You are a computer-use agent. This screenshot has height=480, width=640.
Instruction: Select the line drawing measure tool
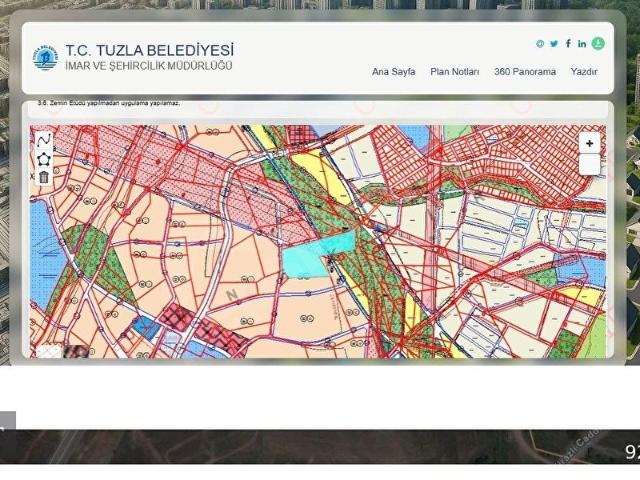click(44, 140)
